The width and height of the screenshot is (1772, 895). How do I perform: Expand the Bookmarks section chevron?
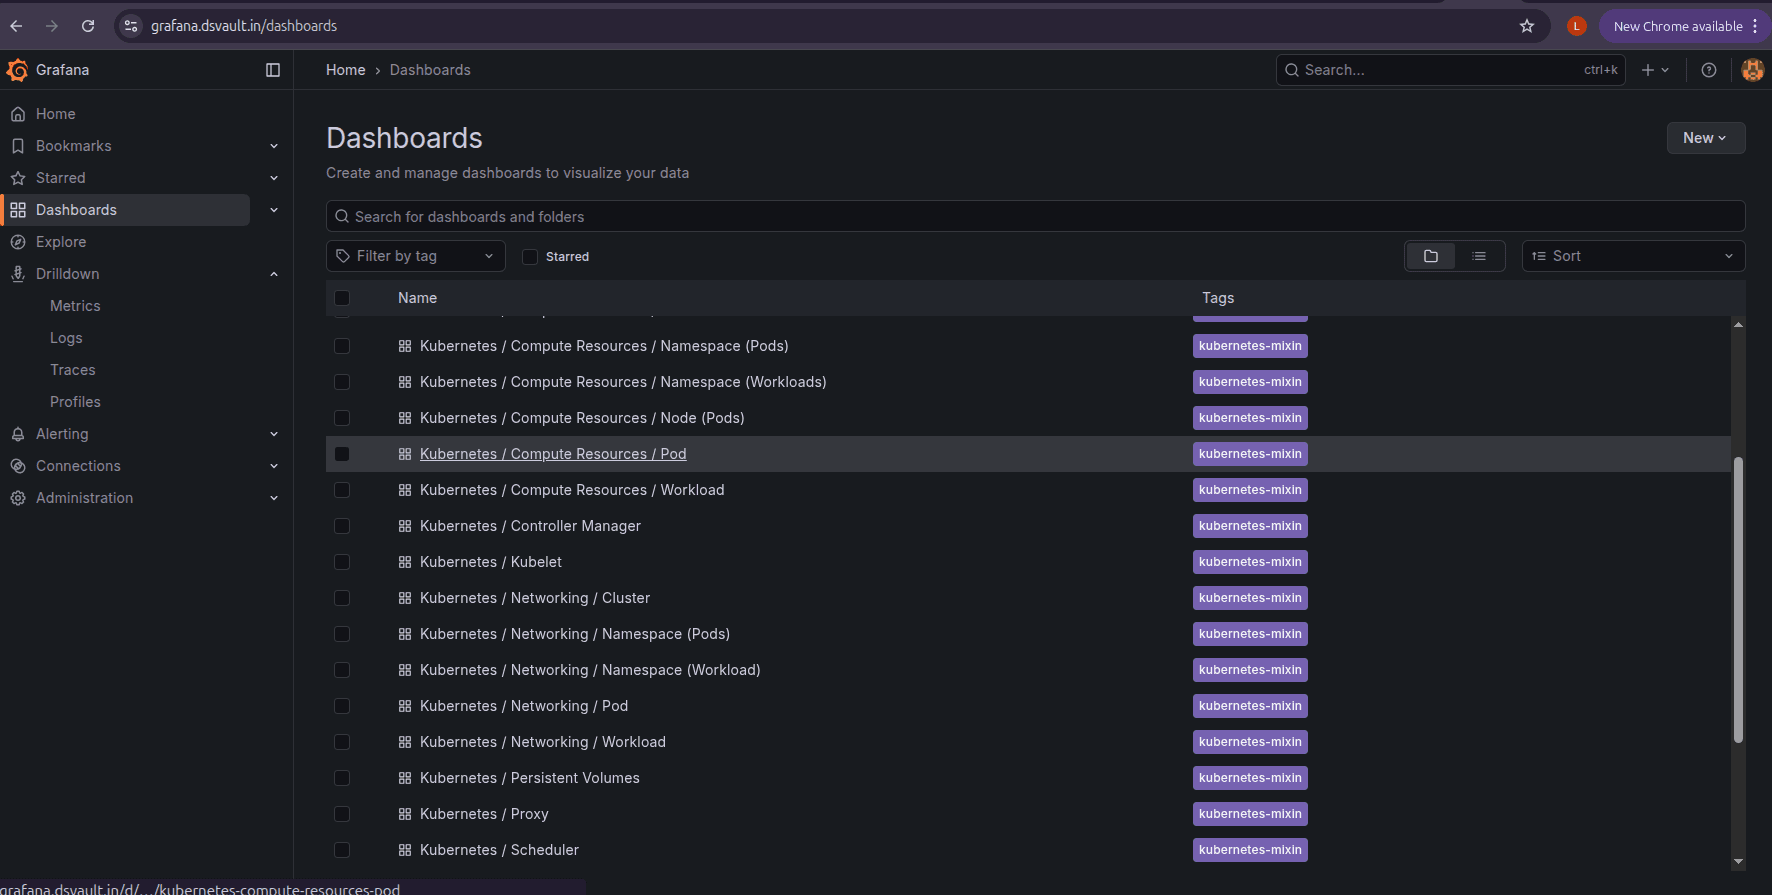point(274,146)
